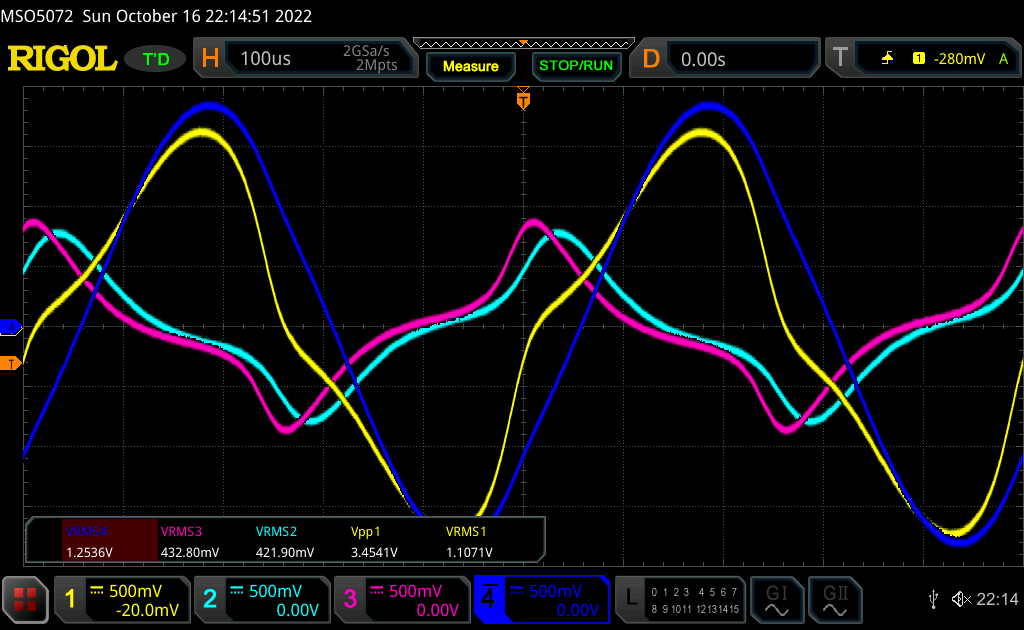This screenshot has height=630, width=1024.
Task: Click the muted speaker sound icon
Action: click(x=961, y=599)
